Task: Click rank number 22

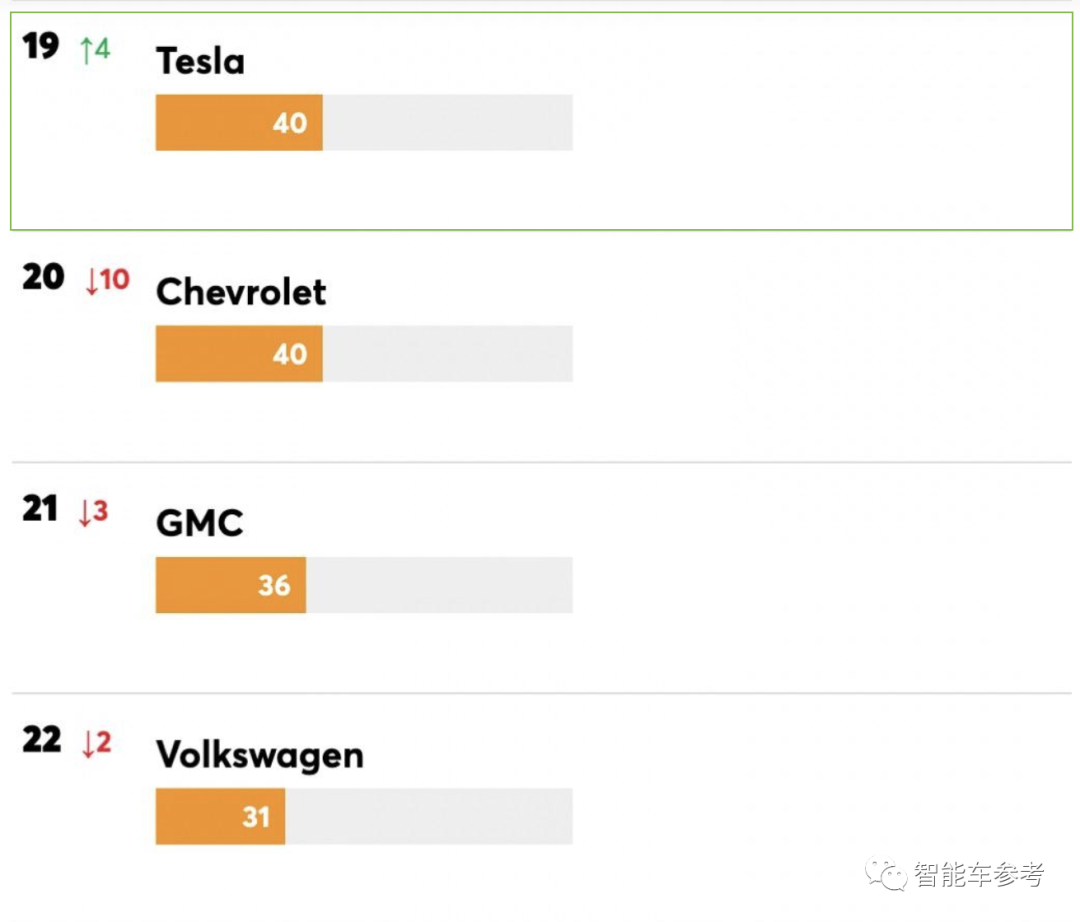Action: click(42, 741)
